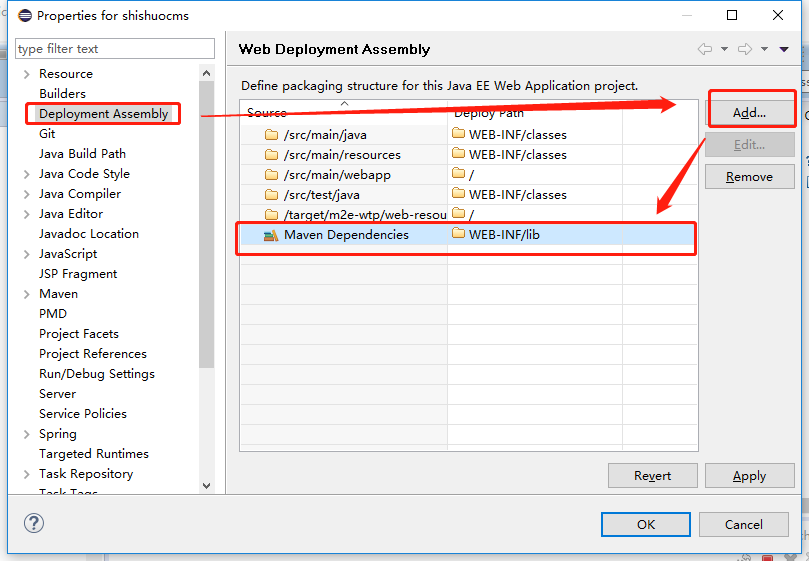Screen dimensions: 809x561
Task: Select Builders in the properties tree
Action: click(x=62, y=93)
